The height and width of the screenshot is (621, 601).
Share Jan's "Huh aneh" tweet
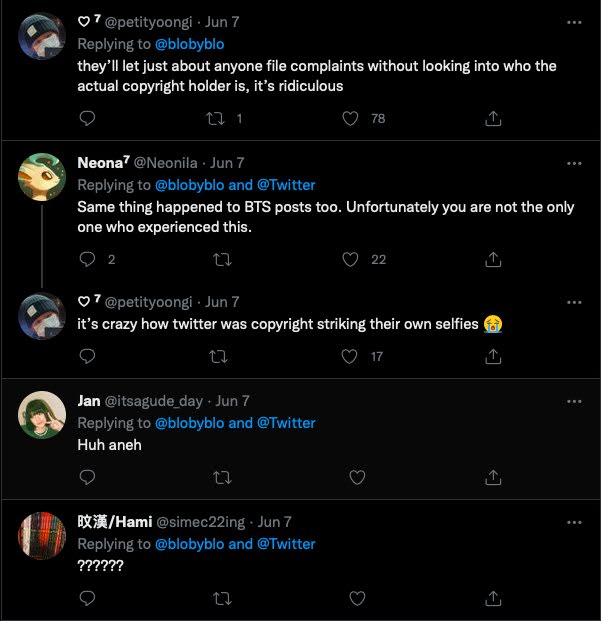(493, 477)
